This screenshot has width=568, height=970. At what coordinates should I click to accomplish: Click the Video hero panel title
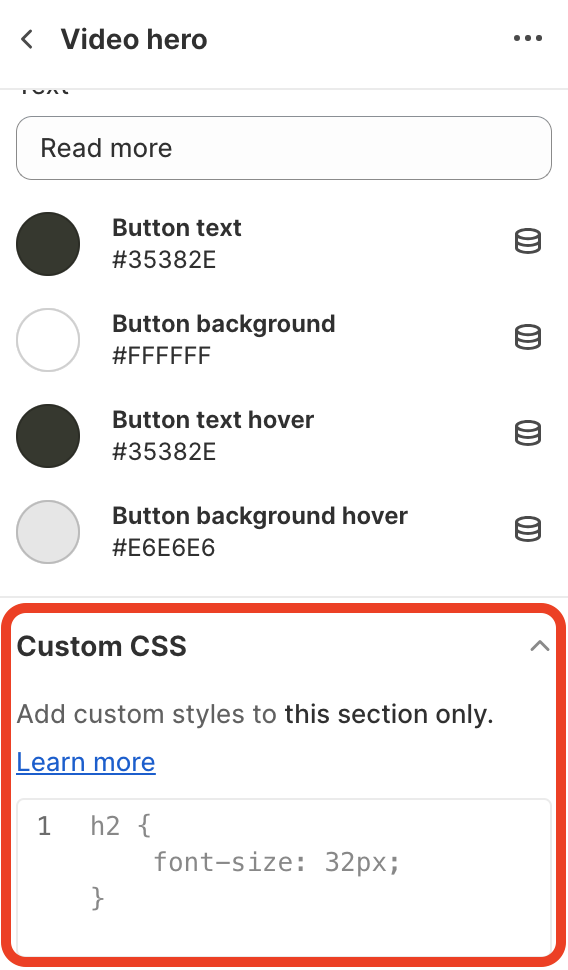134,39
